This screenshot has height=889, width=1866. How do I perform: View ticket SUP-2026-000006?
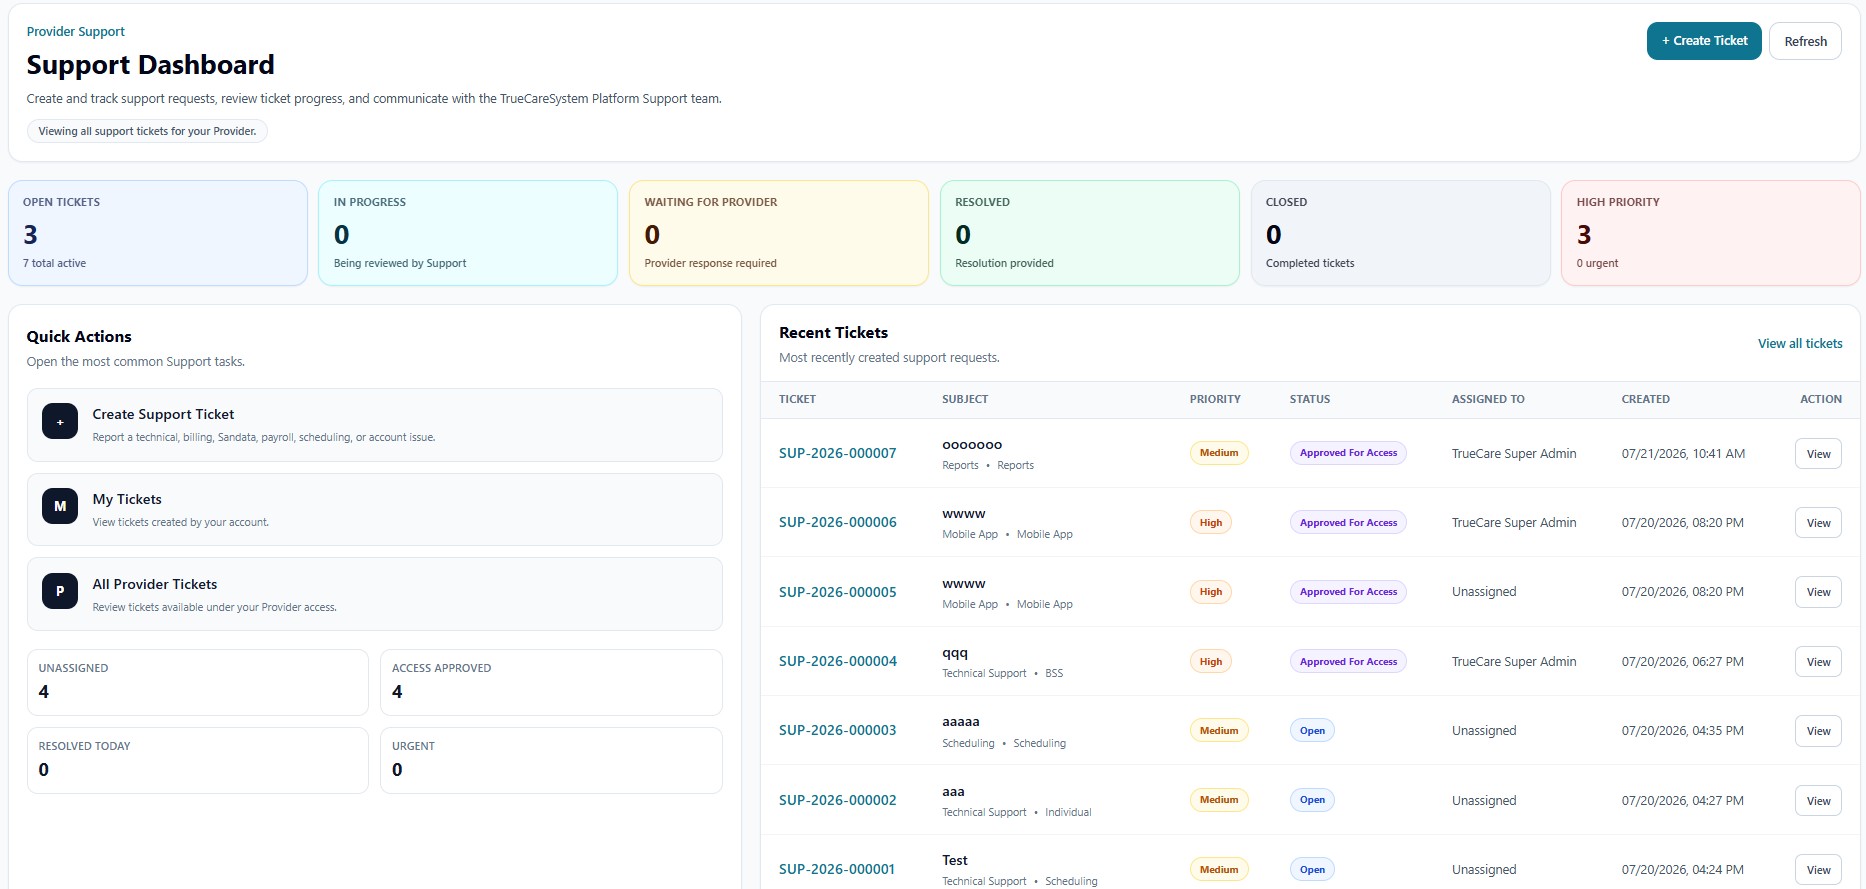click(x=1818, y=523)
